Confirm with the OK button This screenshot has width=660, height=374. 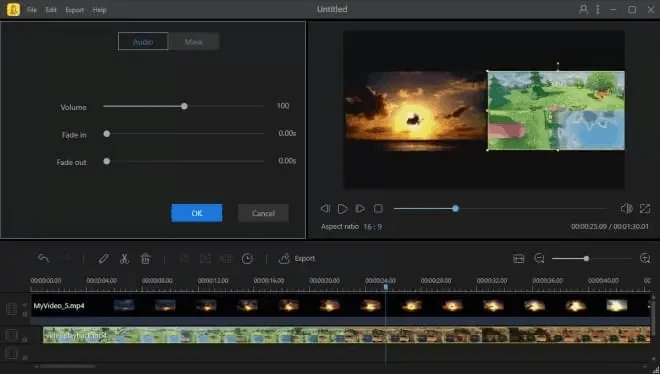pyautogui.click(x=197, y=213)
